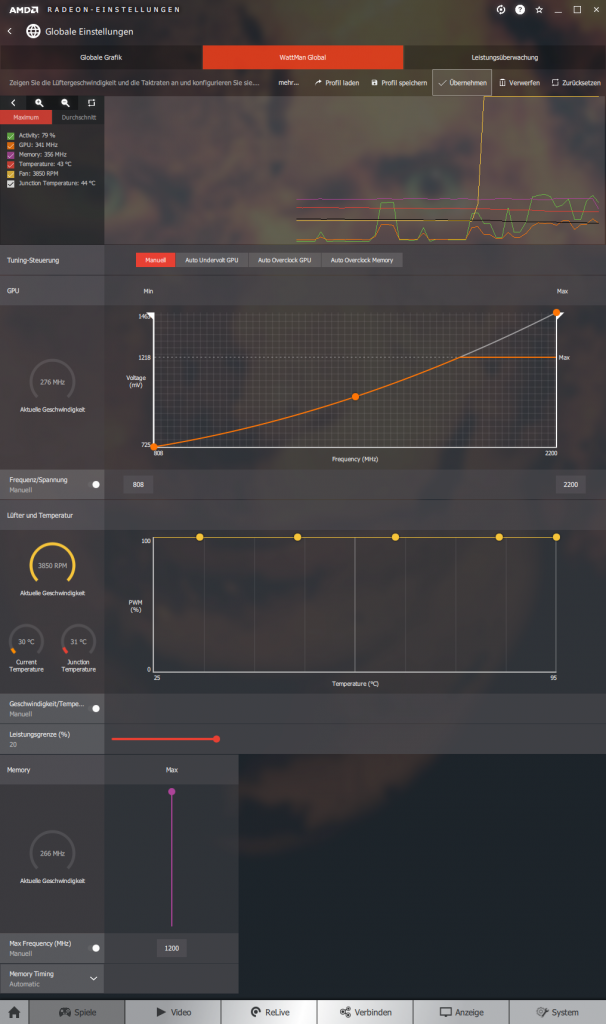Open the Video section

[x=173, y=1012]
